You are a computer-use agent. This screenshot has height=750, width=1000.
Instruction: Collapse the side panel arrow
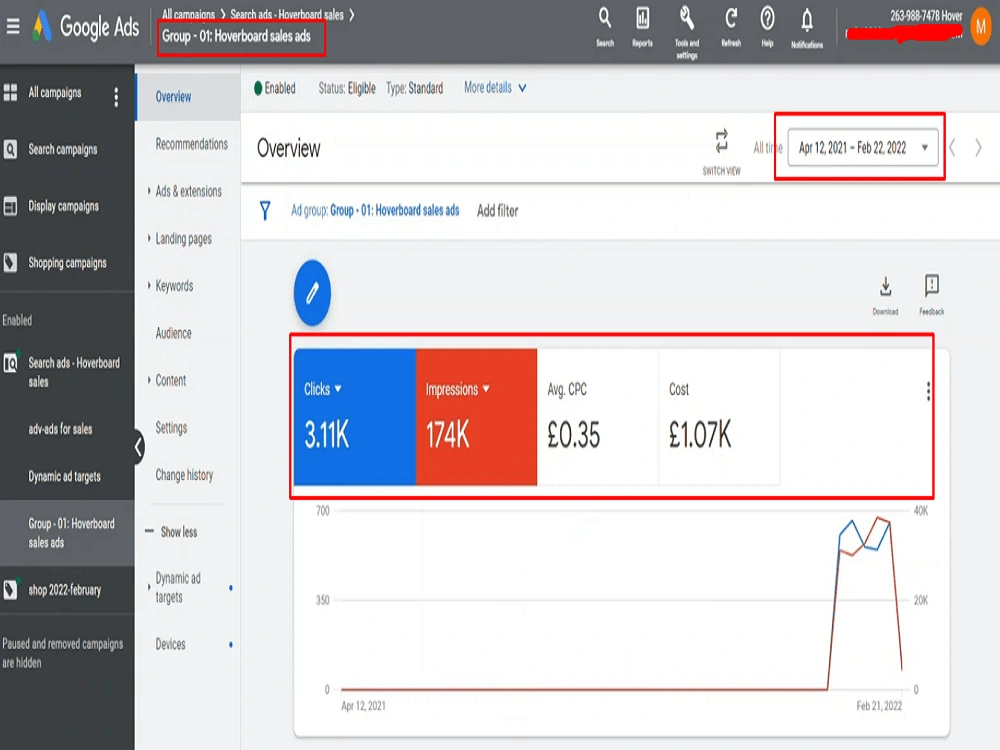138,446
